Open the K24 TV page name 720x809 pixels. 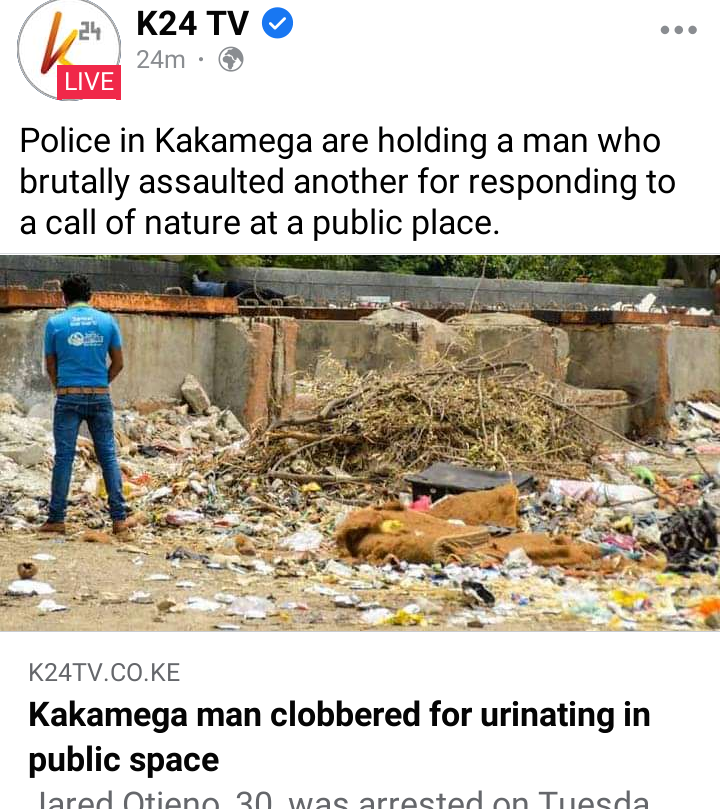(x=192, y=24)
